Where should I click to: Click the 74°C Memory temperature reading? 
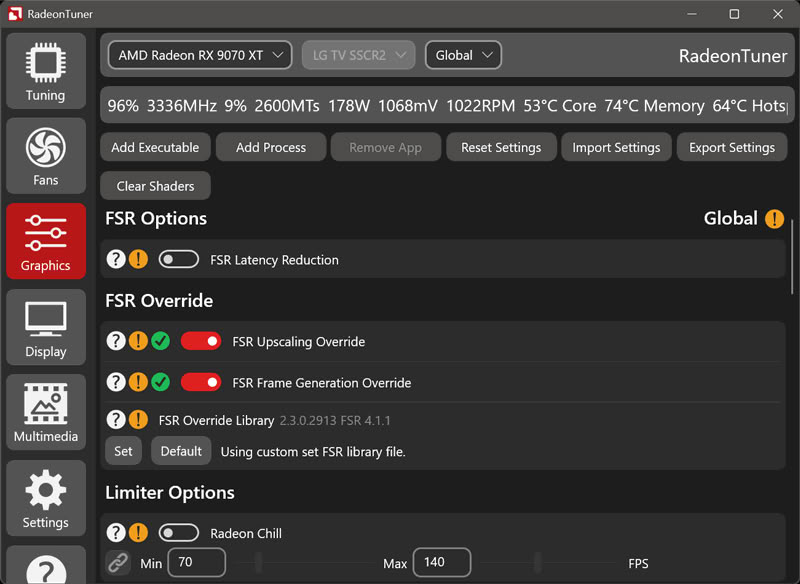click(655, 106)
